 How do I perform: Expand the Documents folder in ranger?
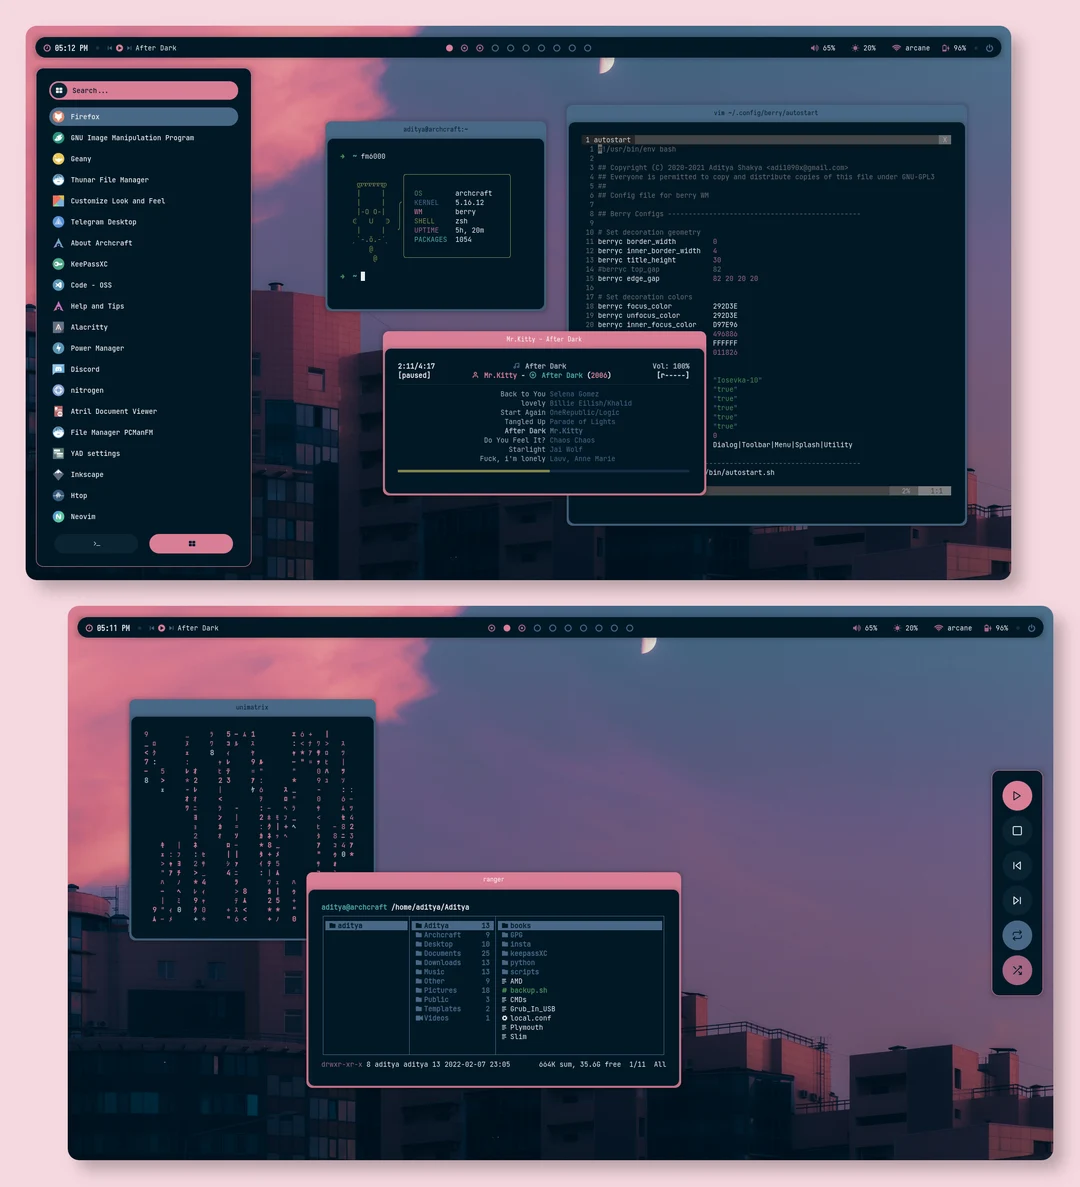[x=441, y=953]
